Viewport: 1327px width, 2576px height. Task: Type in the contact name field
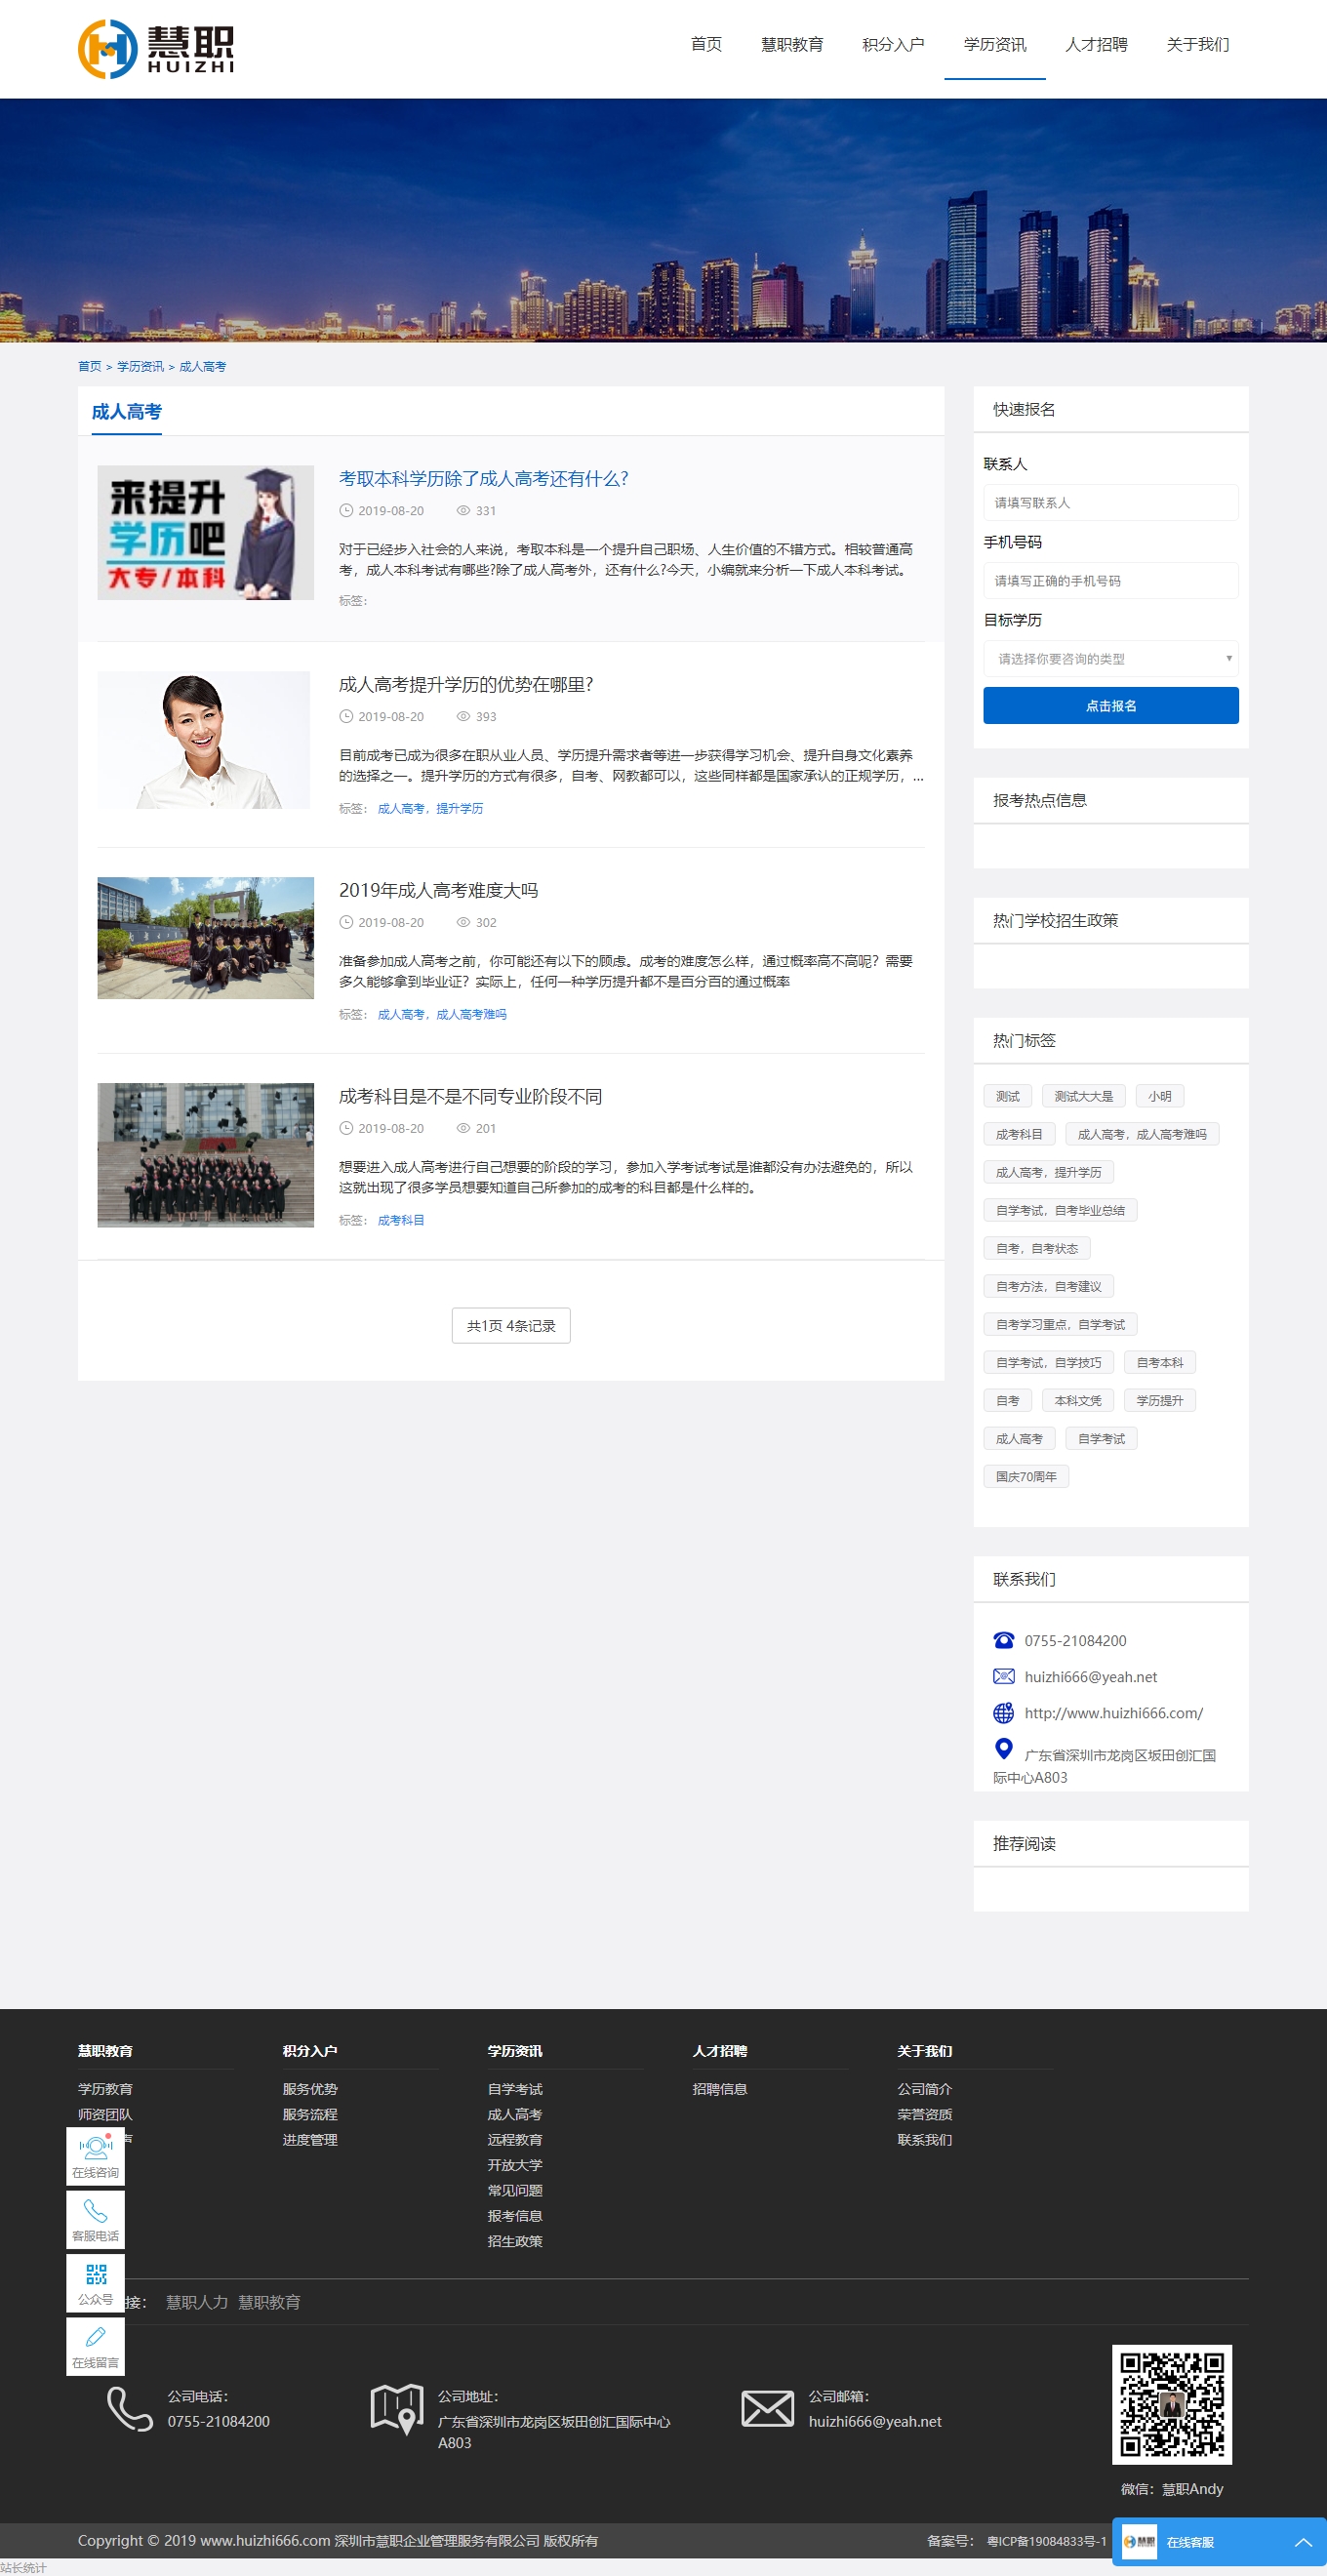[x=1110, y=503]
